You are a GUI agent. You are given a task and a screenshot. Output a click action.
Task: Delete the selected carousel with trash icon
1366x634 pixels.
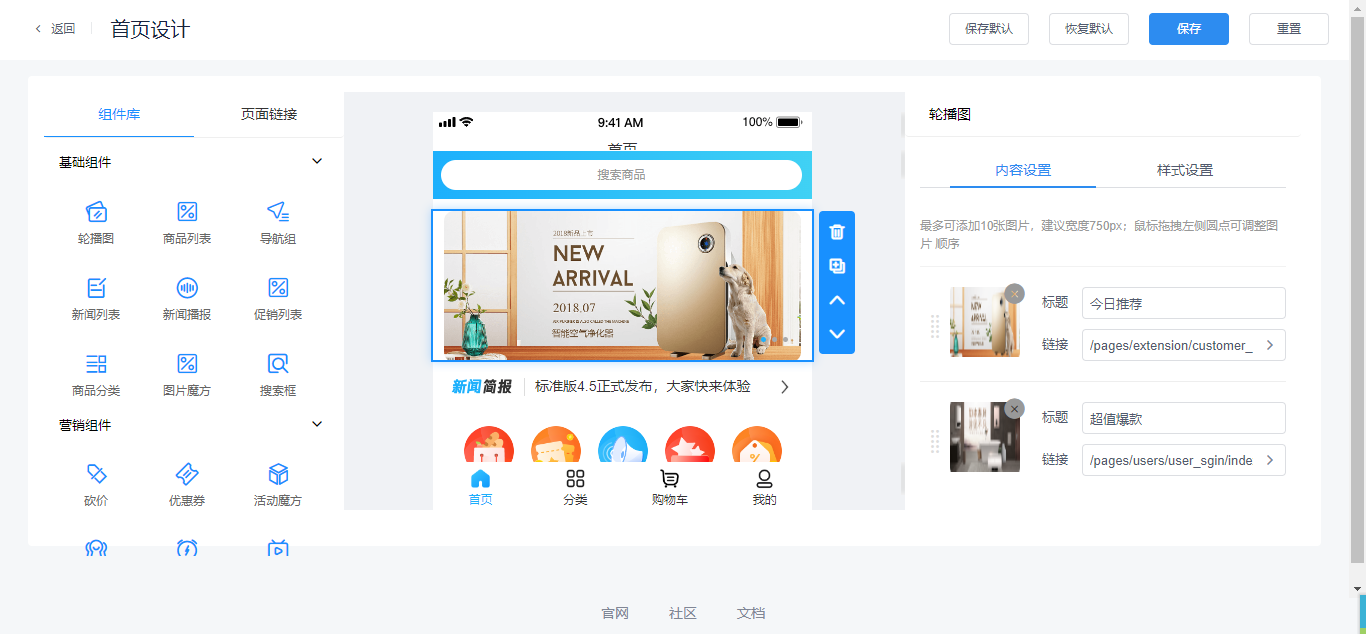837,232
